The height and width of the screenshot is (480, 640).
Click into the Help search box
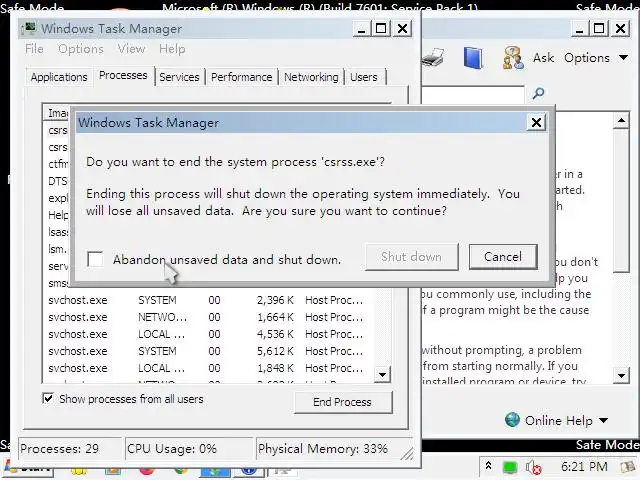(x=473, y=94)
